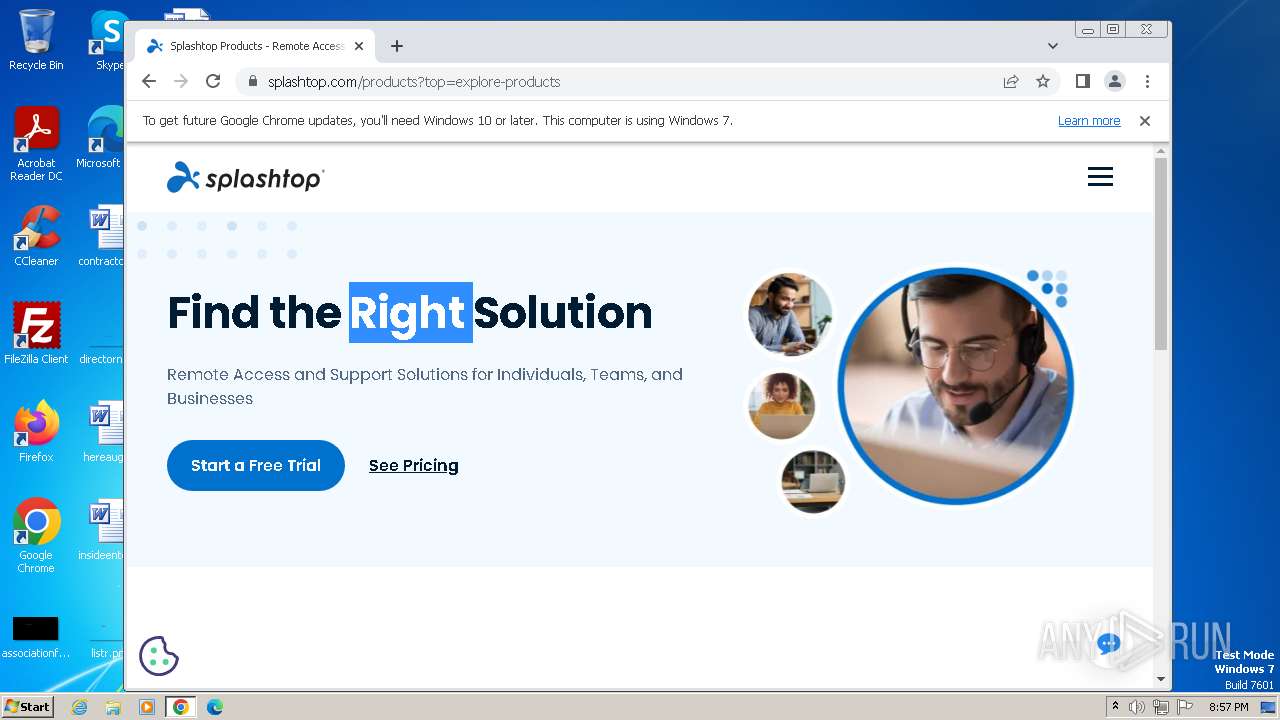This screenshot has height=720, width=1280.
Task: Open File Explorer from the taskbar
Action: coord(113,707)
